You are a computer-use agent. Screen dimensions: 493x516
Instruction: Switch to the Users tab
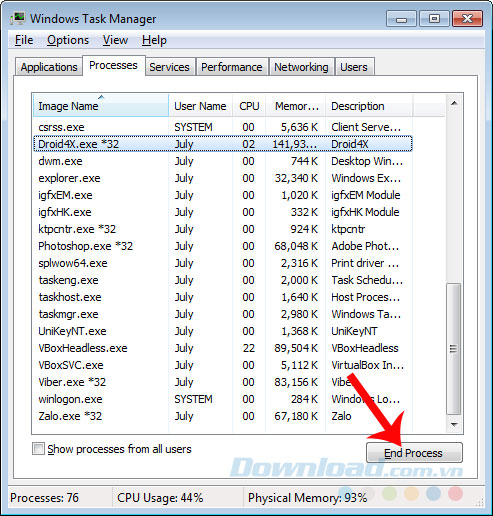click(354, 67)
